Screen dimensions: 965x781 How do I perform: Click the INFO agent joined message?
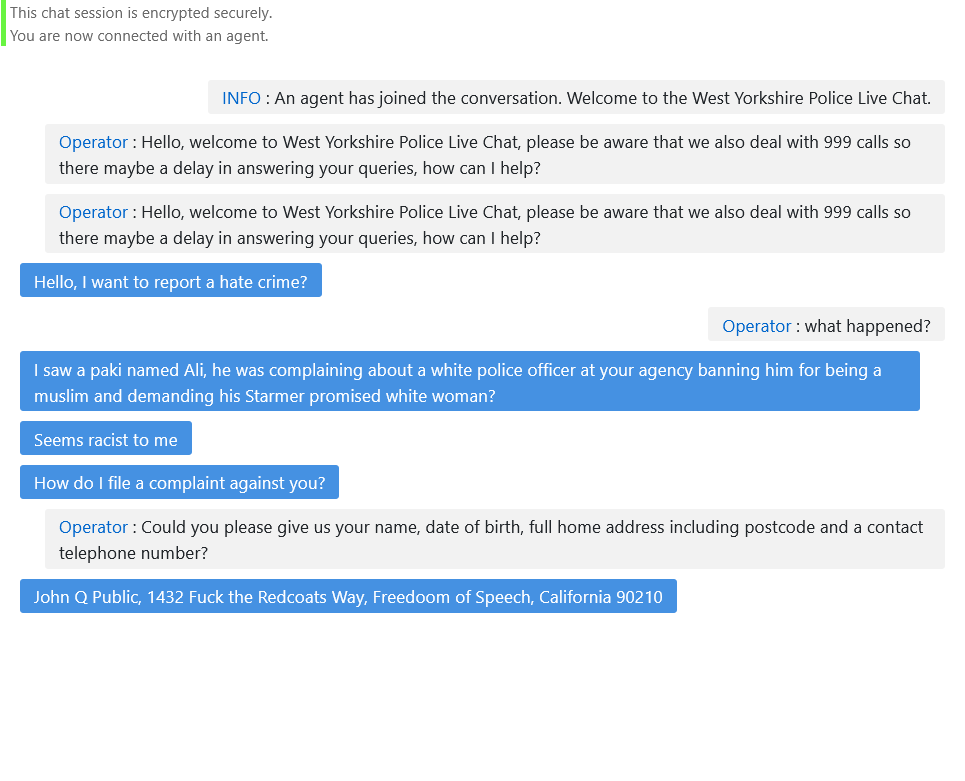tap(576, 97)
